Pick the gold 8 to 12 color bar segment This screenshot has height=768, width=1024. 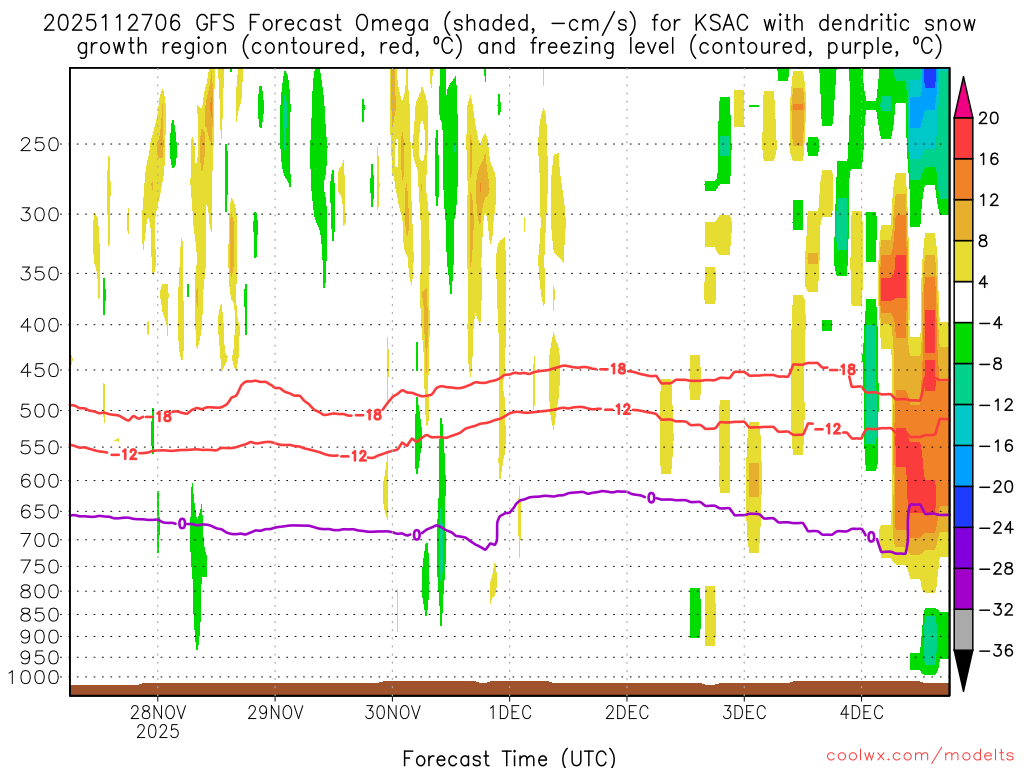963,221
